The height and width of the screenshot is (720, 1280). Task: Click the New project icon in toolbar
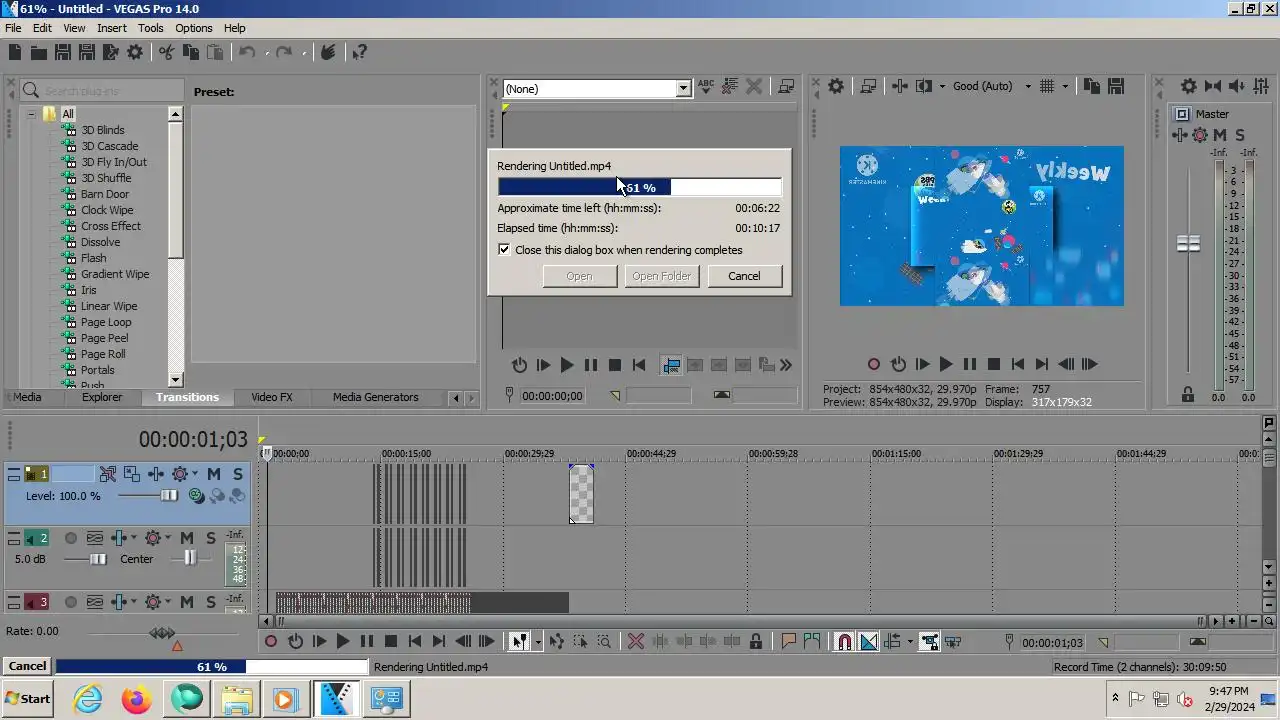point(15,53)
